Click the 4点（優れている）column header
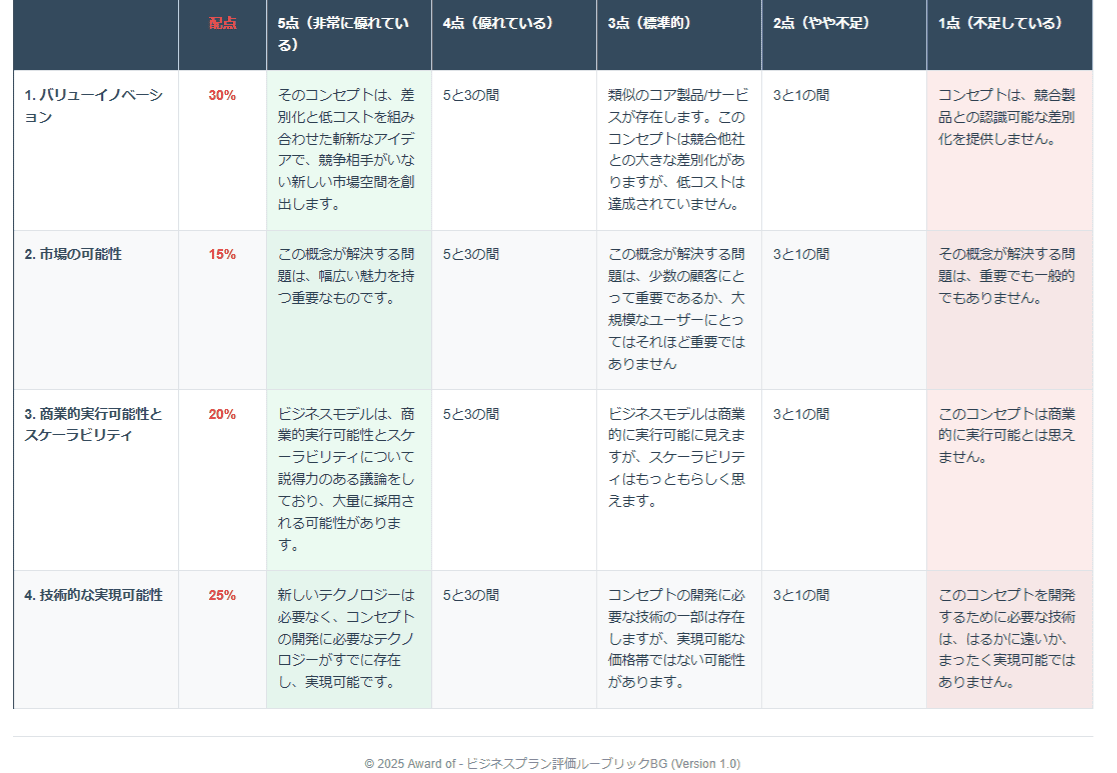This screenshot has height=773, width=1117. 498,24
